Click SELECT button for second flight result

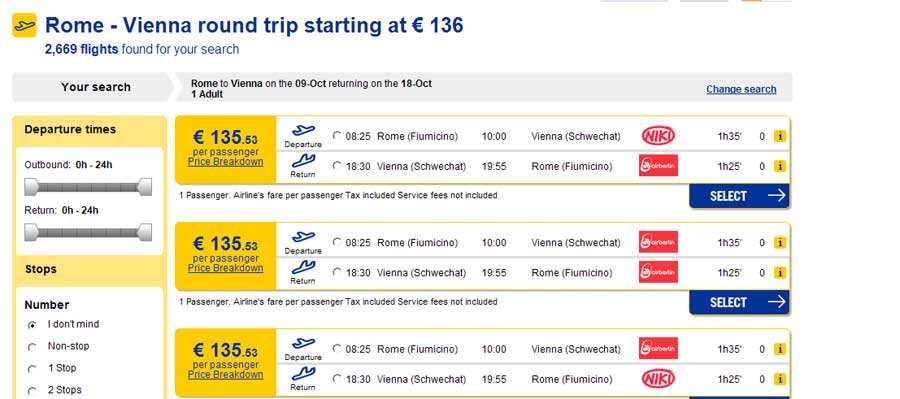click(739, 303)
